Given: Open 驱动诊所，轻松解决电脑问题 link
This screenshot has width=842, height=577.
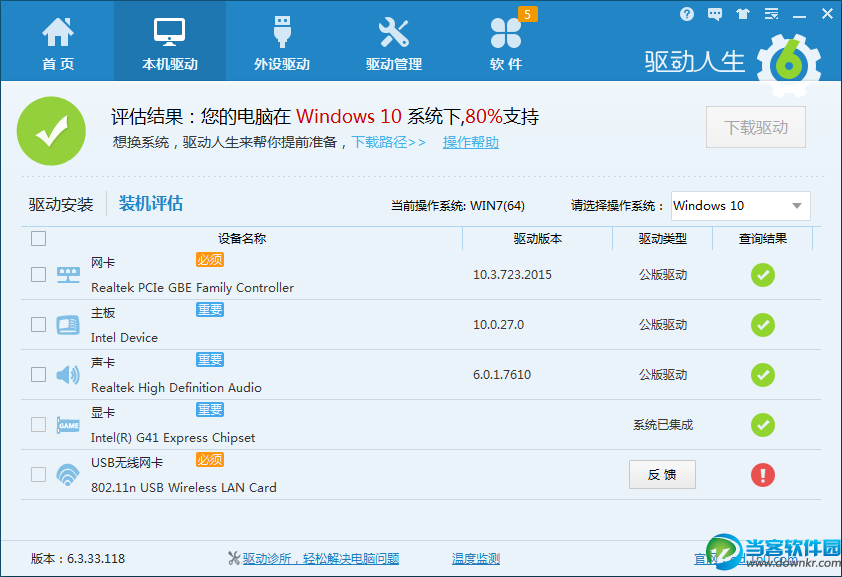Looking at the screenshot, I should [x=321, y=559].
